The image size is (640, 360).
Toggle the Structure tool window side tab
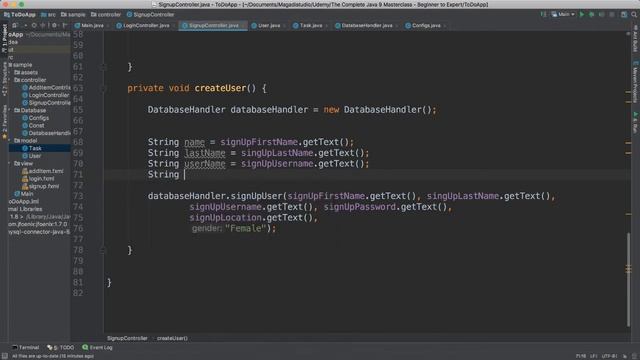coord(4,78)
